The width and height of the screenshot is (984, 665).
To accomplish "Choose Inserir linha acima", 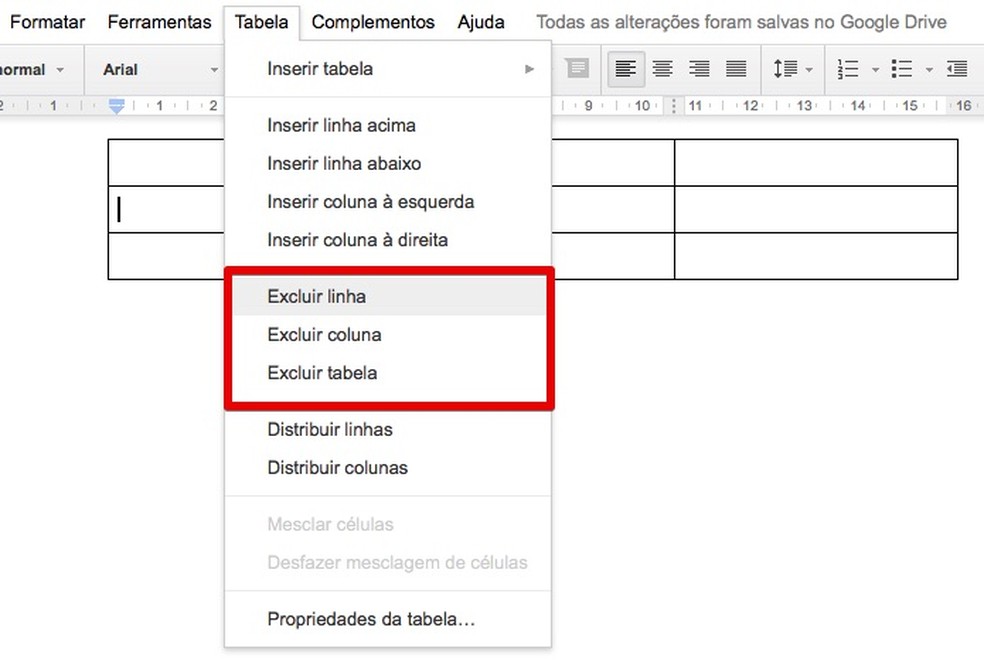I will (x=388, y=125).
